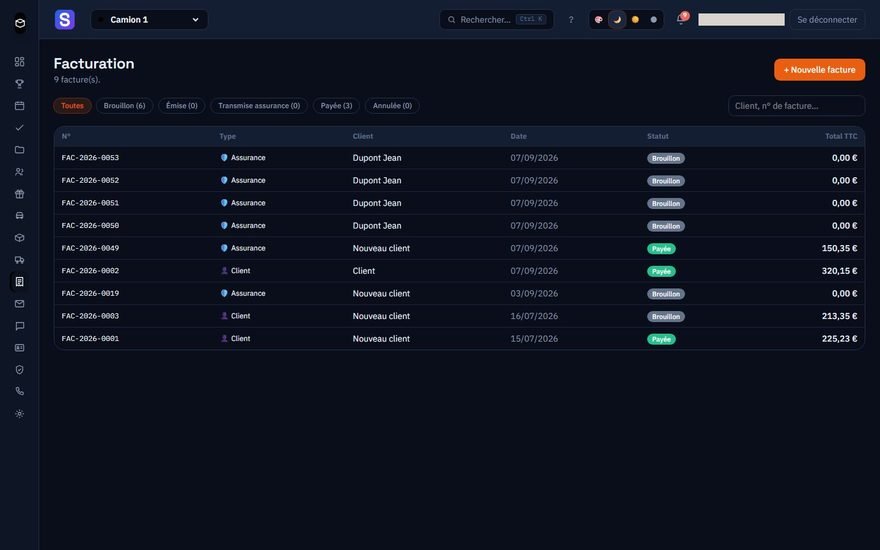The height and width of the screenshot is (550, 880).
Task: Click the Dupont Jean client on FAC-2026-0053
Action: (377, 158)
